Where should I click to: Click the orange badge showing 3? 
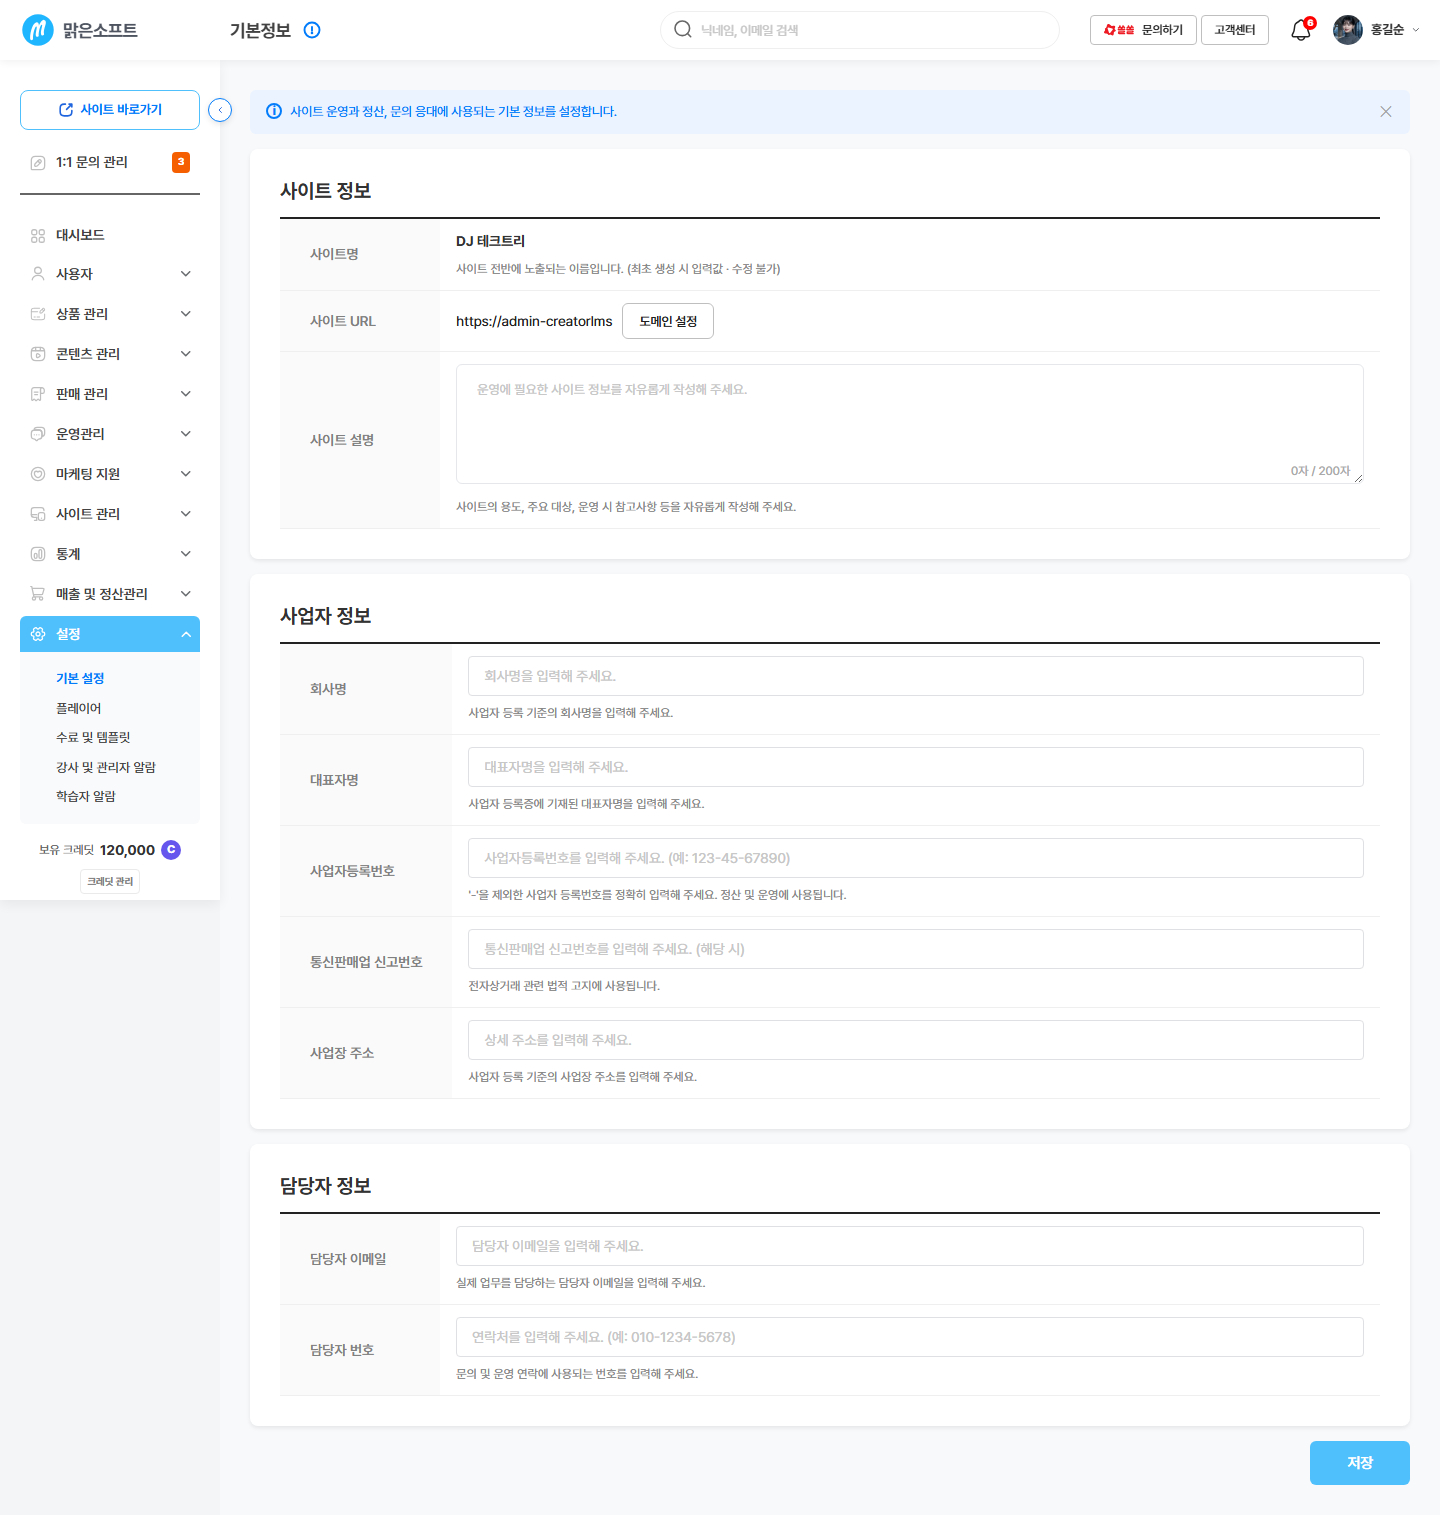[181, 162]
